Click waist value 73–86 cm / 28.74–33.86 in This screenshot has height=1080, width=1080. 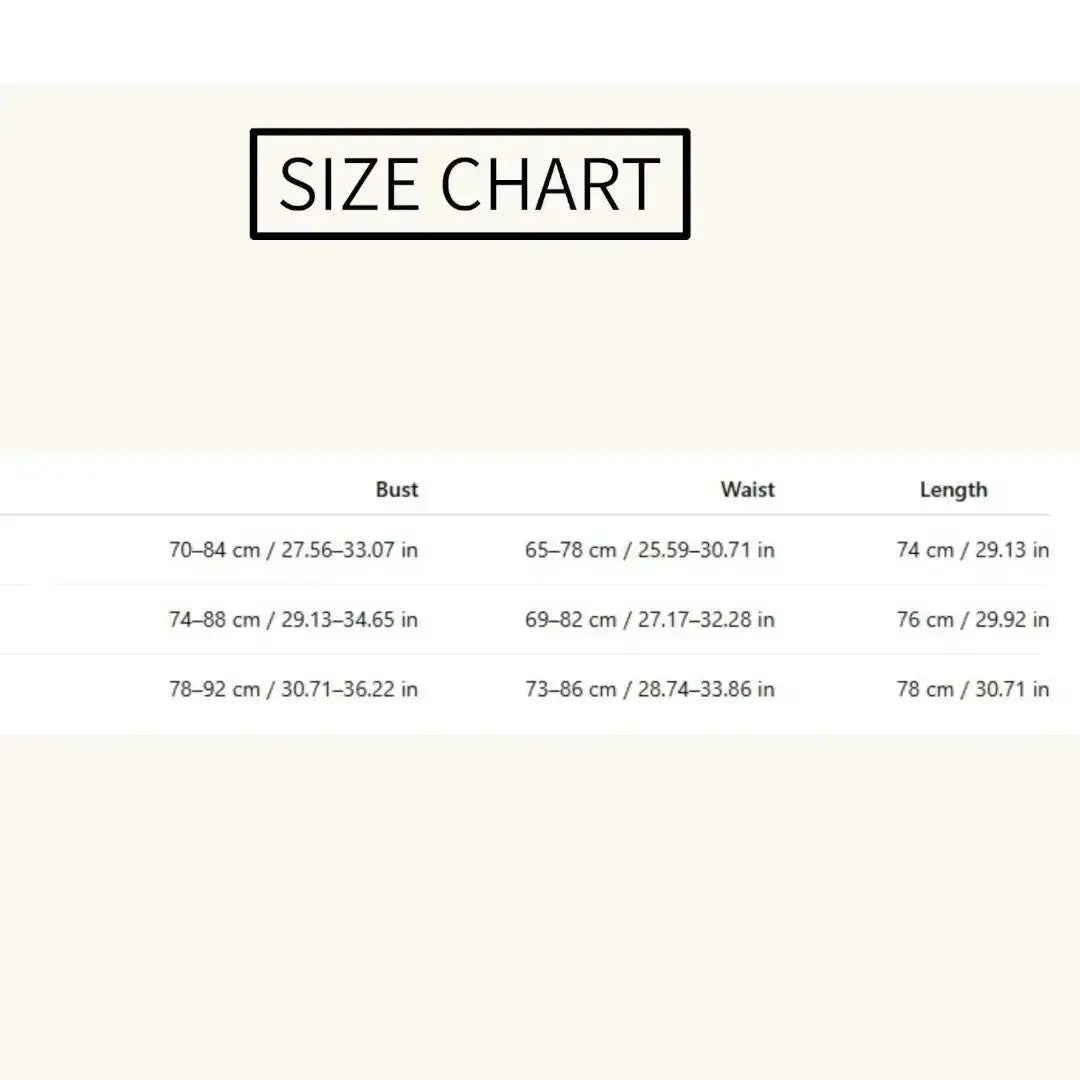tap(650, 689)
